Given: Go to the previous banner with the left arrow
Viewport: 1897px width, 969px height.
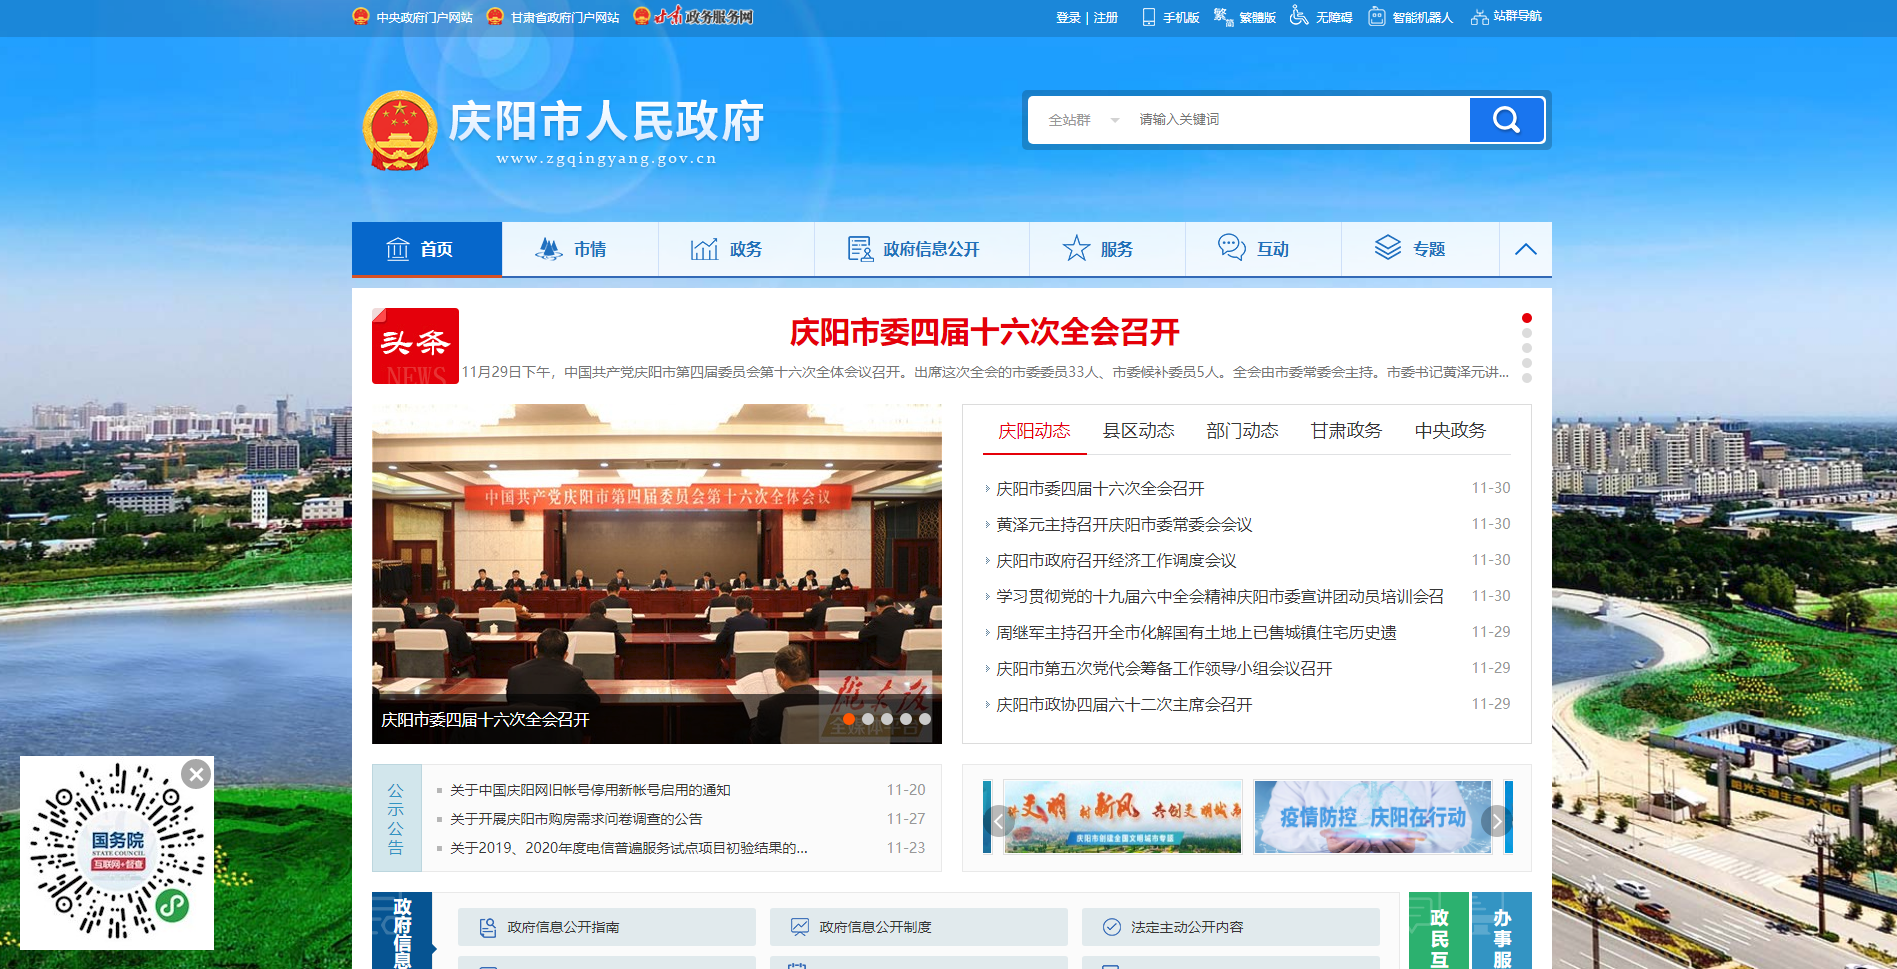Looking at the screenshot, I should click(998, 821).
